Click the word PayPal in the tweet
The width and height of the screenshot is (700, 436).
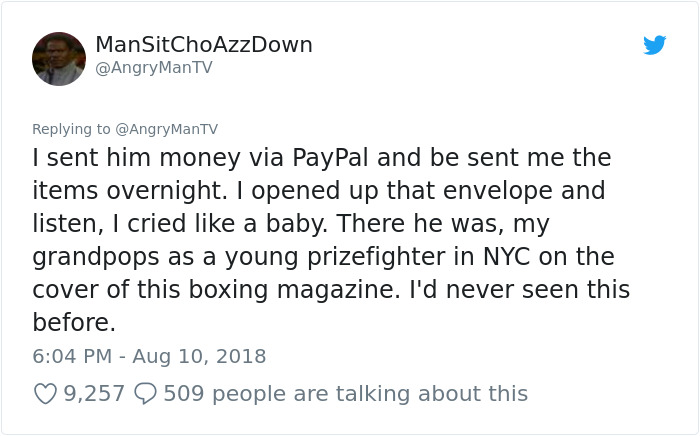(332, 158)
